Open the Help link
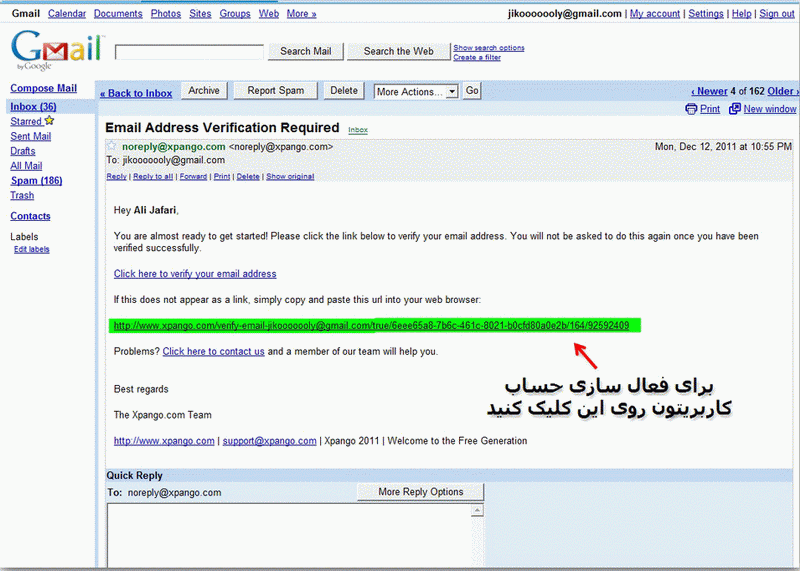800x571 pixels. tap(741, 14)
